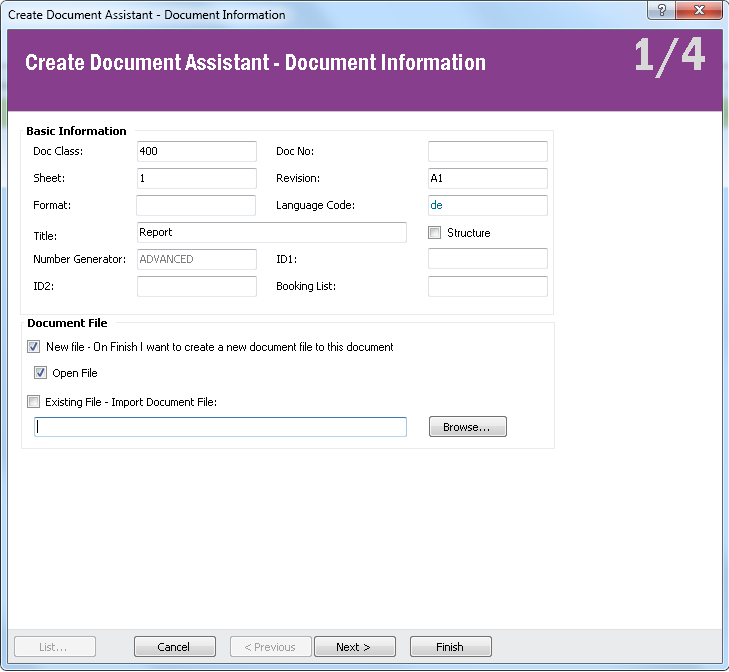Go to next step with Next
Image resolution: width=729 pixels, height=672 pixels.
(354, 647)
